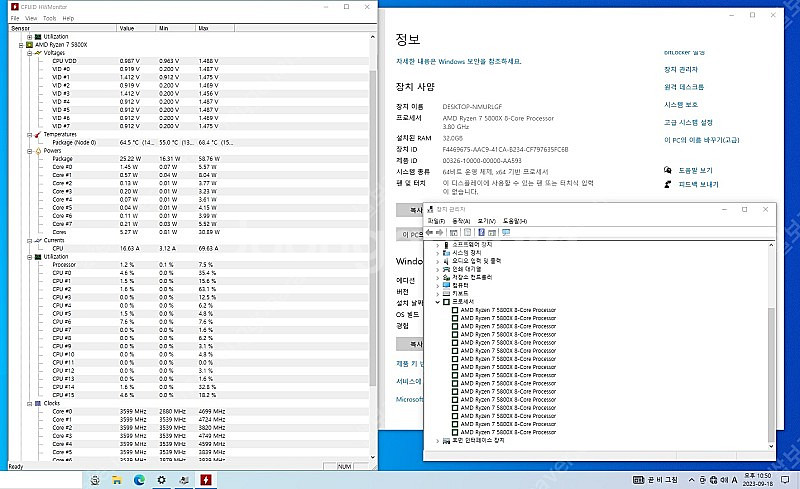Collapse the Voltages node in HWMonitor

point(30,53)
